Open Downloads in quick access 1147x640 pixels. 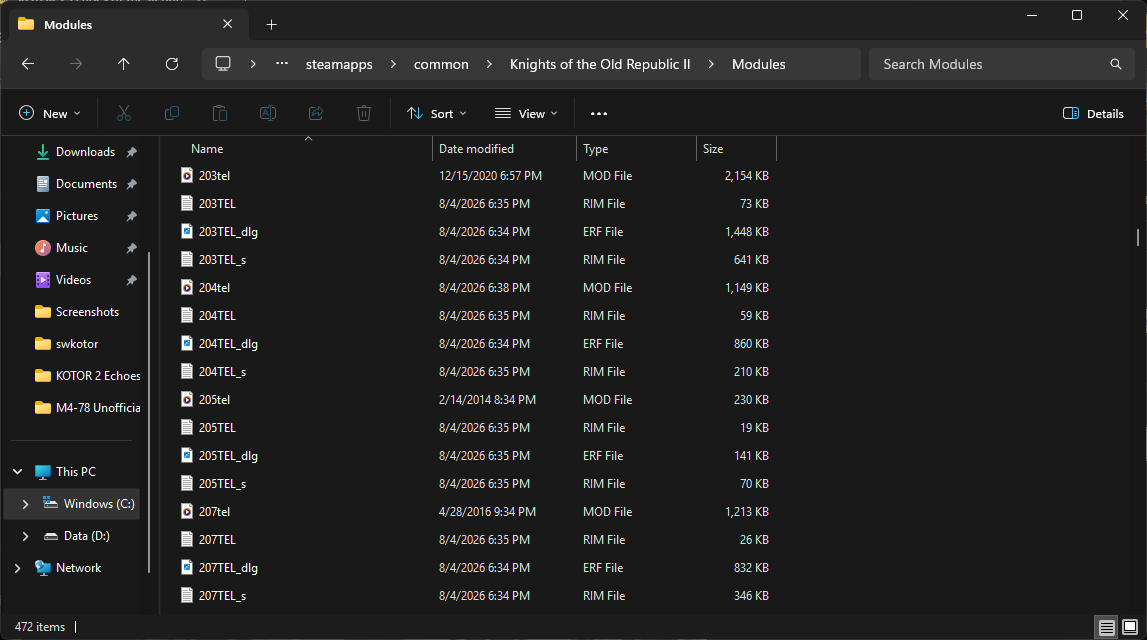point(86,152)
